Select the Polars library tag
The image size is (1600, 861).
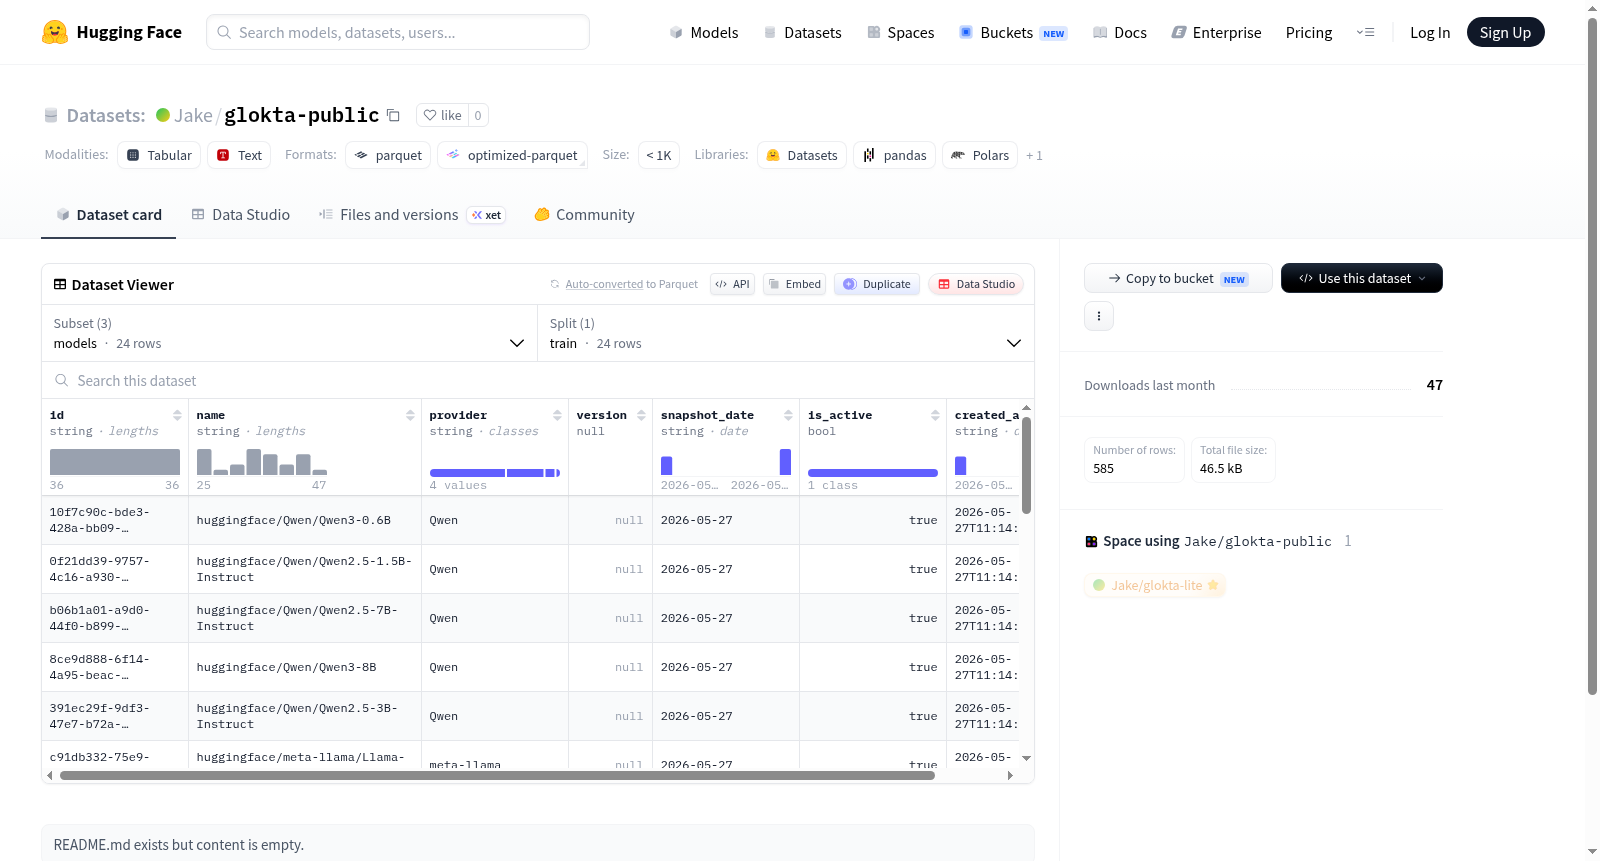pos(980,155)
